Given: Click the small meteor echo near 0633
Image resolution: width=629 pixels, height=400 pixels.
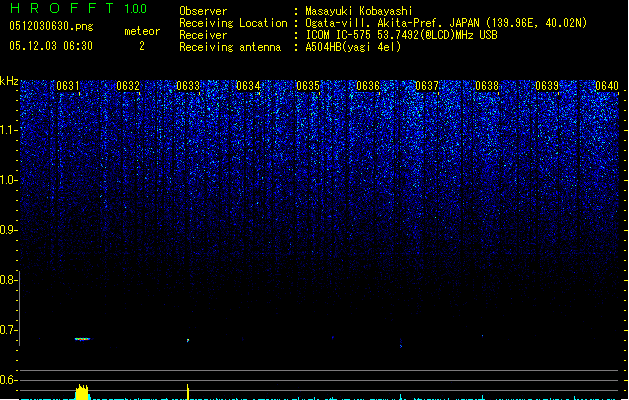Looking at the screenshot, I should (188, 341).
